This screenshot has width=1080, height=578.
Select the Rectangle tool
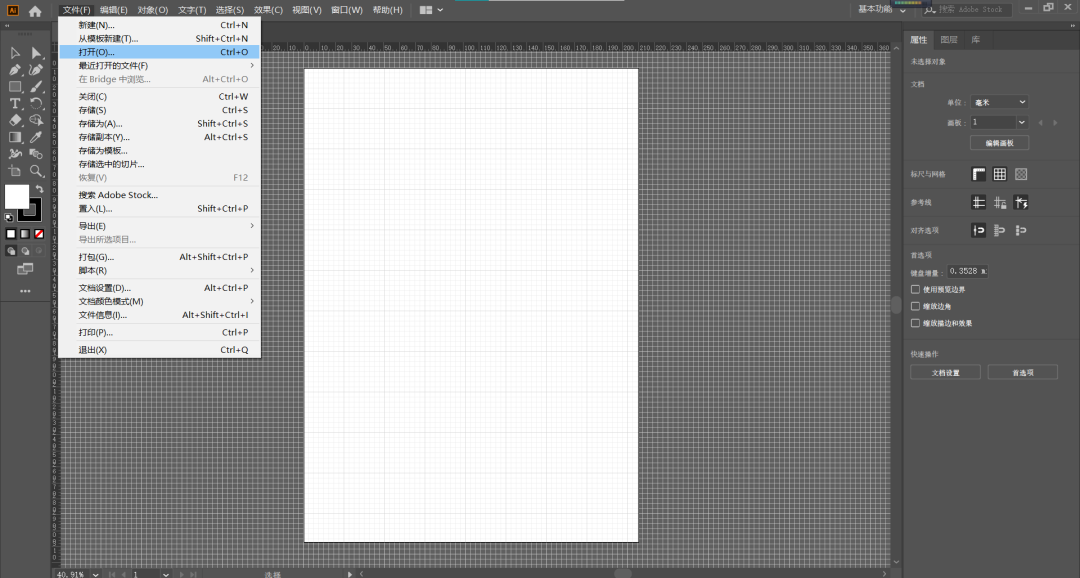tap(14, 87)
